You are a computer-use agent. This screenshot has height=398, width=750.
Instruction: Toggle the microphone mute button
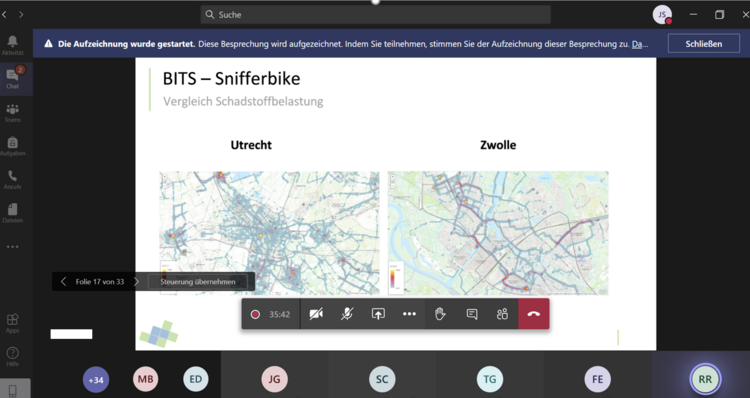(x=347, y=314)
